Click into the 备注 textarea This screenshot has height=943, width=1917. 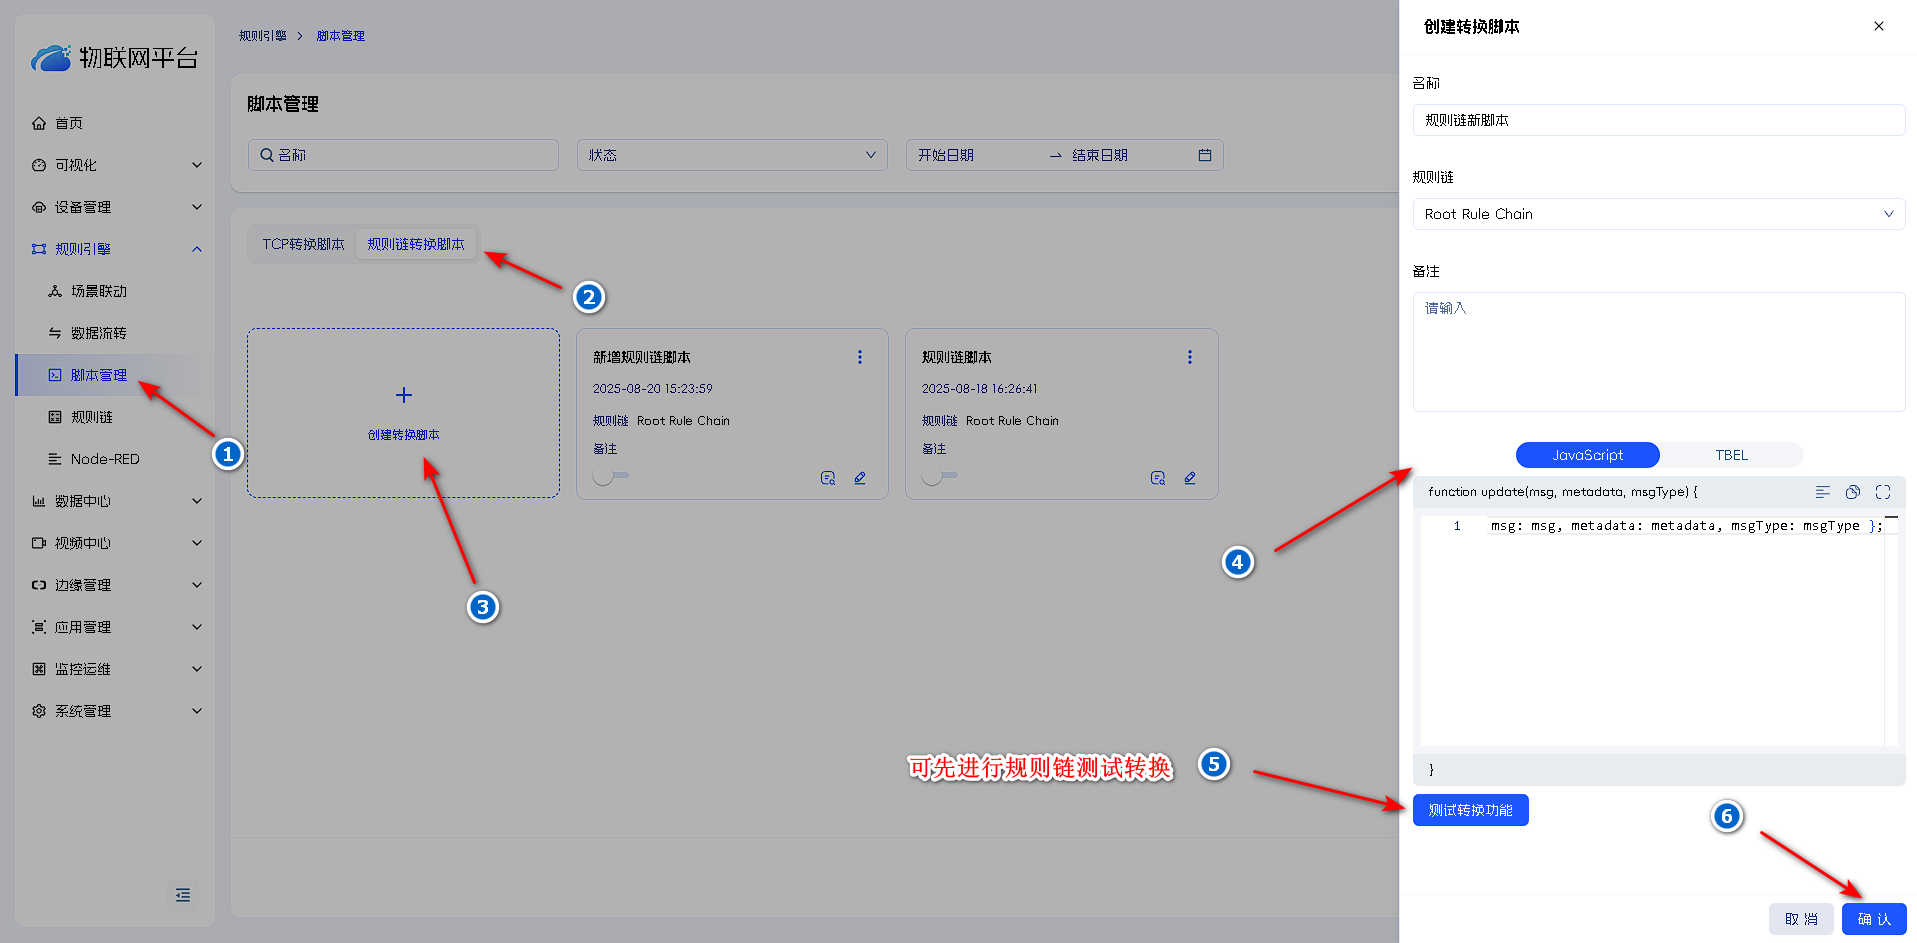click(x=1658, y=351)
